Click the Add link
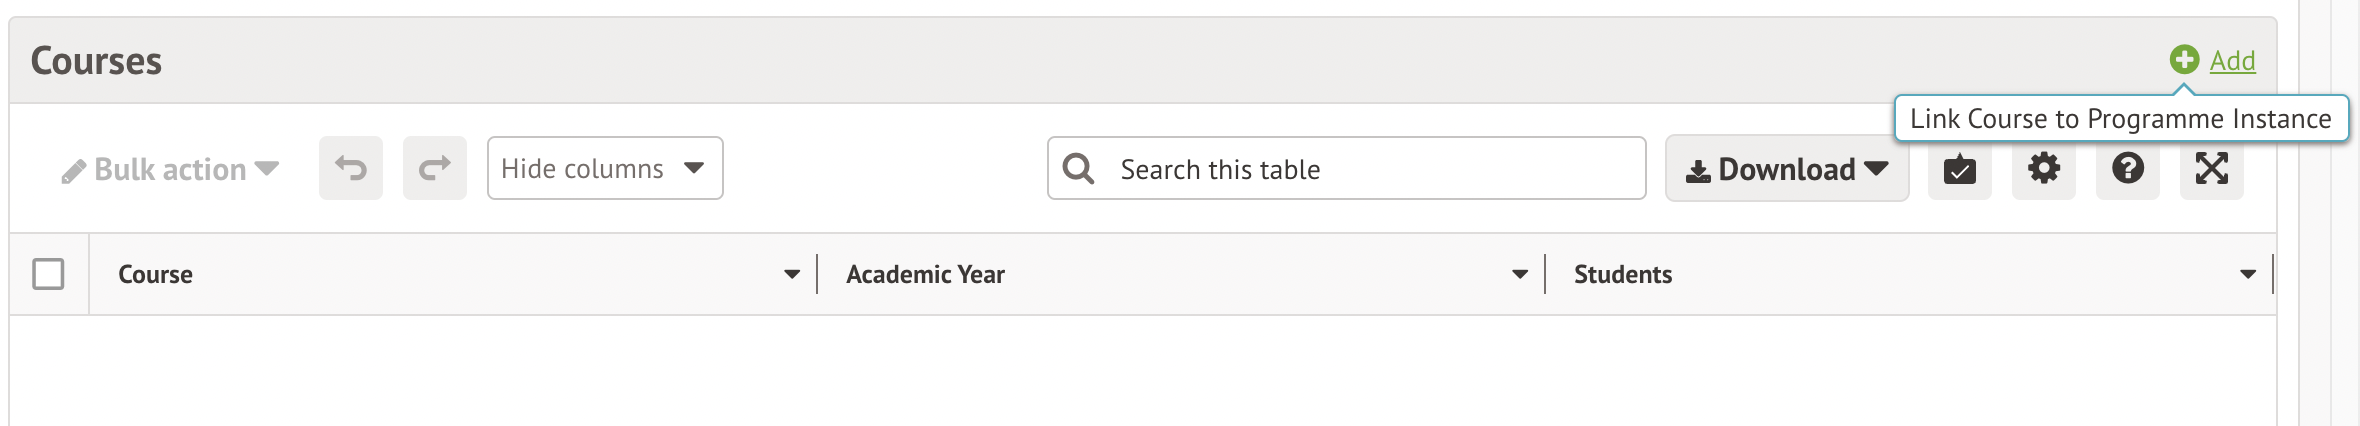Screen dimensions: 2360x426 2232,61
